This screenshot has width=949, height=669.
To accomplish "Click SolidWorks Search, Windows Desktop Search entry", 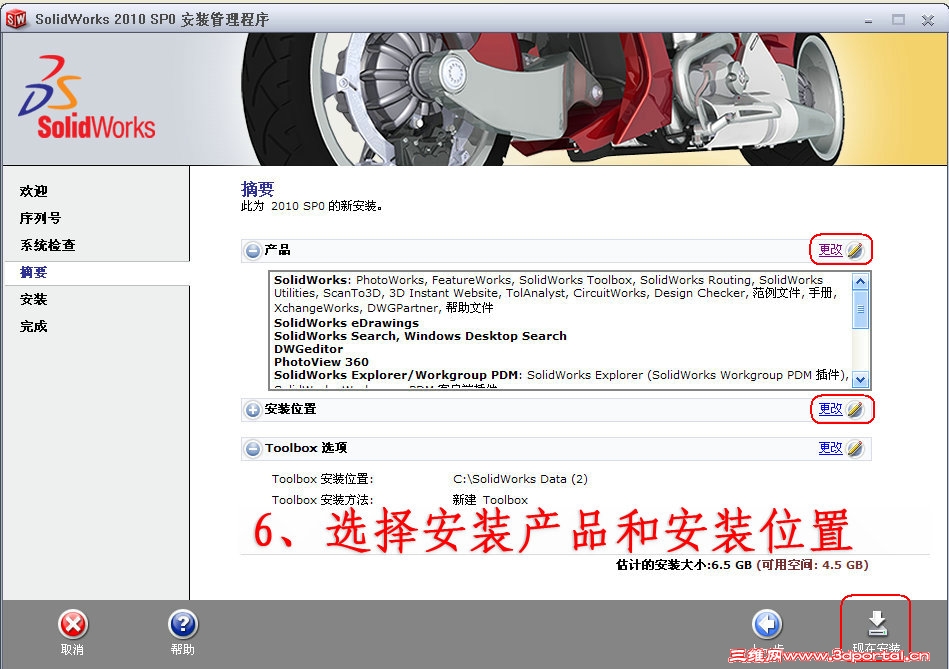I will tap(420, 336).
